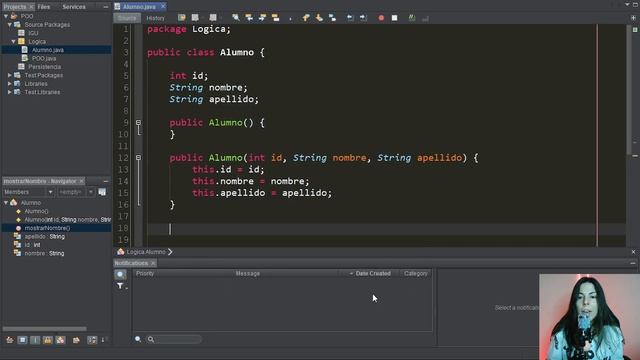Open POO.java in the Projects tree
640x360 pixels.
[44, 58]
